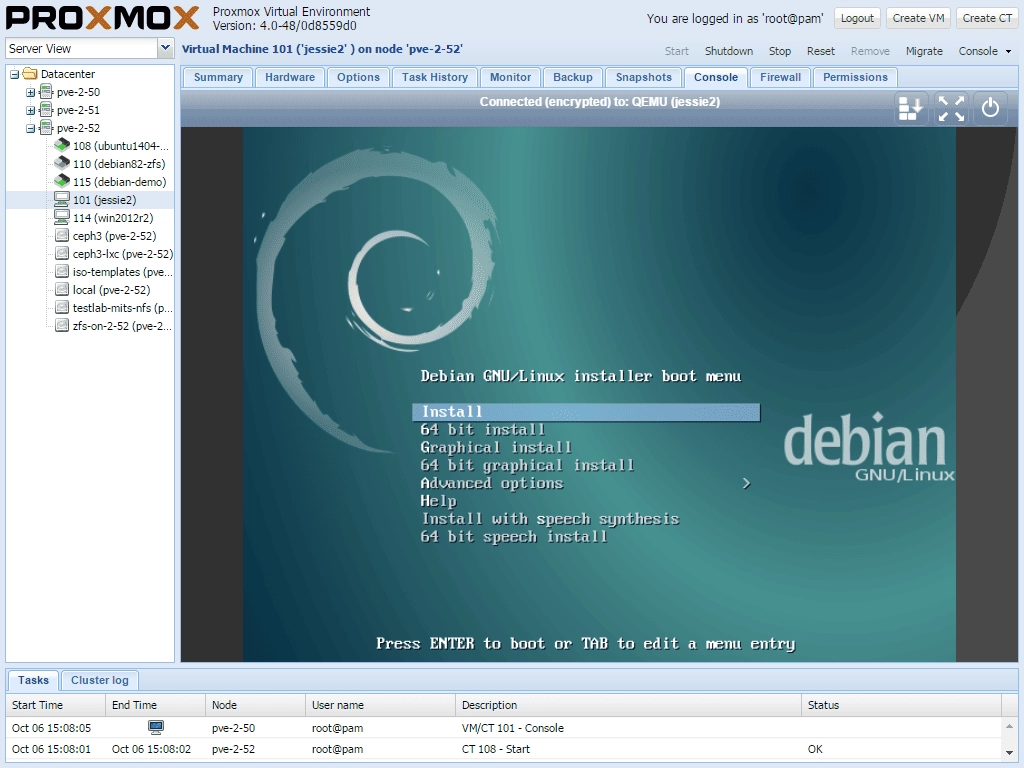This screenshot has width=1024, height=768.
Task: Click the Create VM button
Action: (x=918, y=18)
